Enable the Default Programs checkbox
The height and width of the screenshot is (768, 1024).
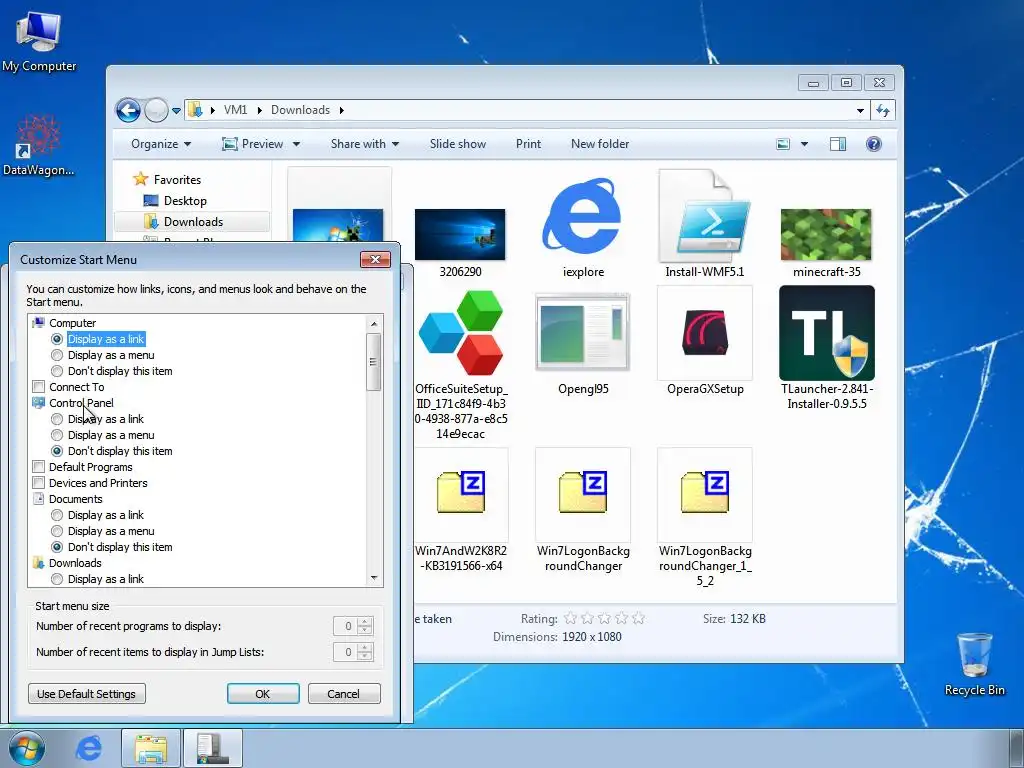click(x=39, y=467)
